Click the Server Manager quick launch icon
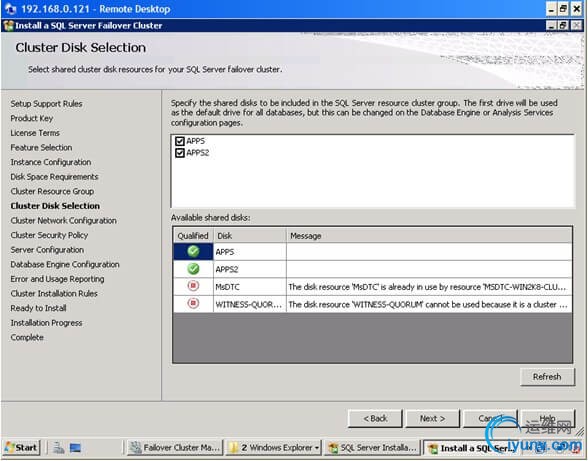588x461 pixels. pyautogui.click(x=58, y=447)
